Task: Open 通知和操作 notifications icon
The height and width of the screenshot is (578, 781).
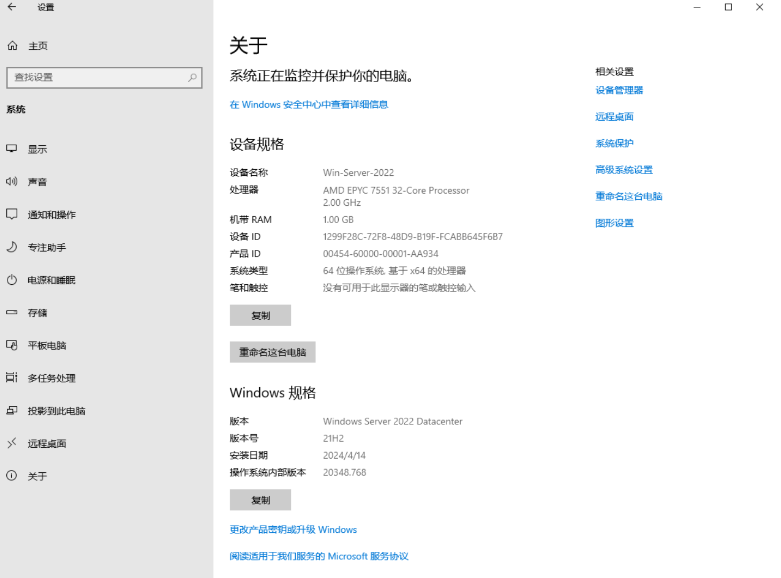Action: tap(12, 214)
